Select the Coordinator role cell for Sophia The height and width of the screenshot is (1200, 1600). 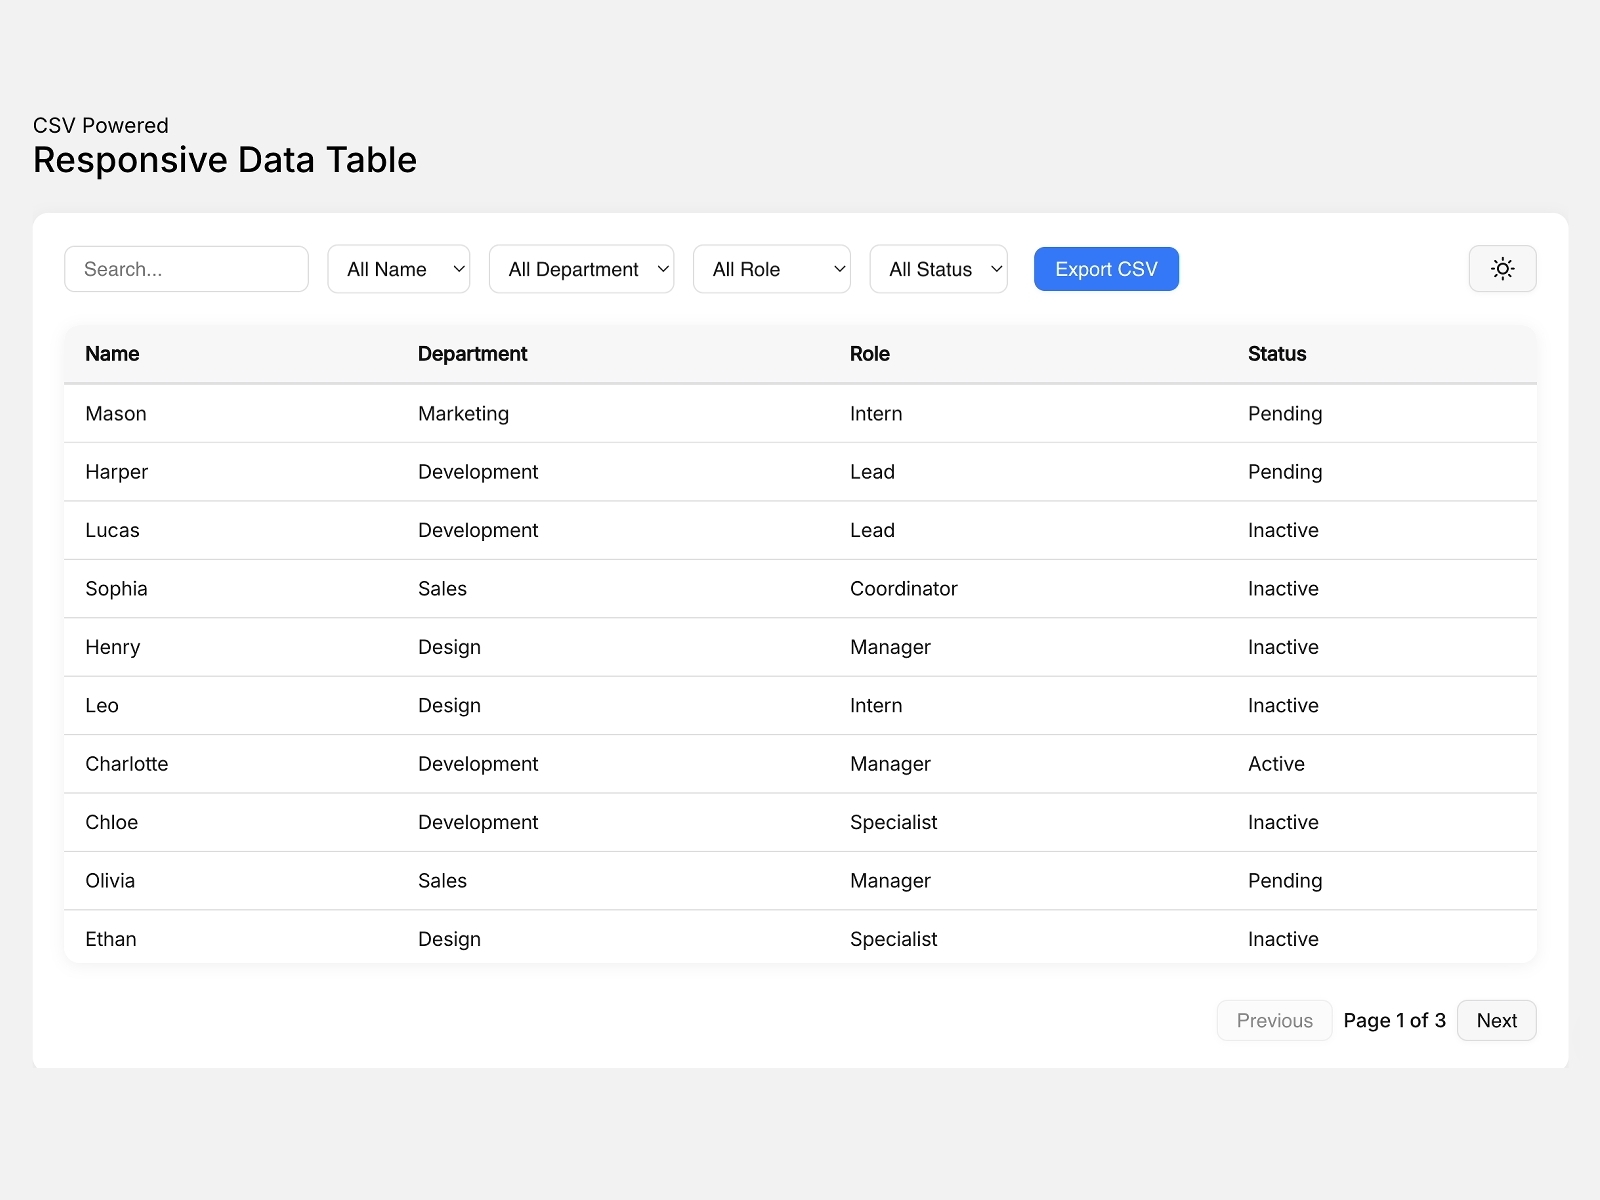click(x=903, y=589)
